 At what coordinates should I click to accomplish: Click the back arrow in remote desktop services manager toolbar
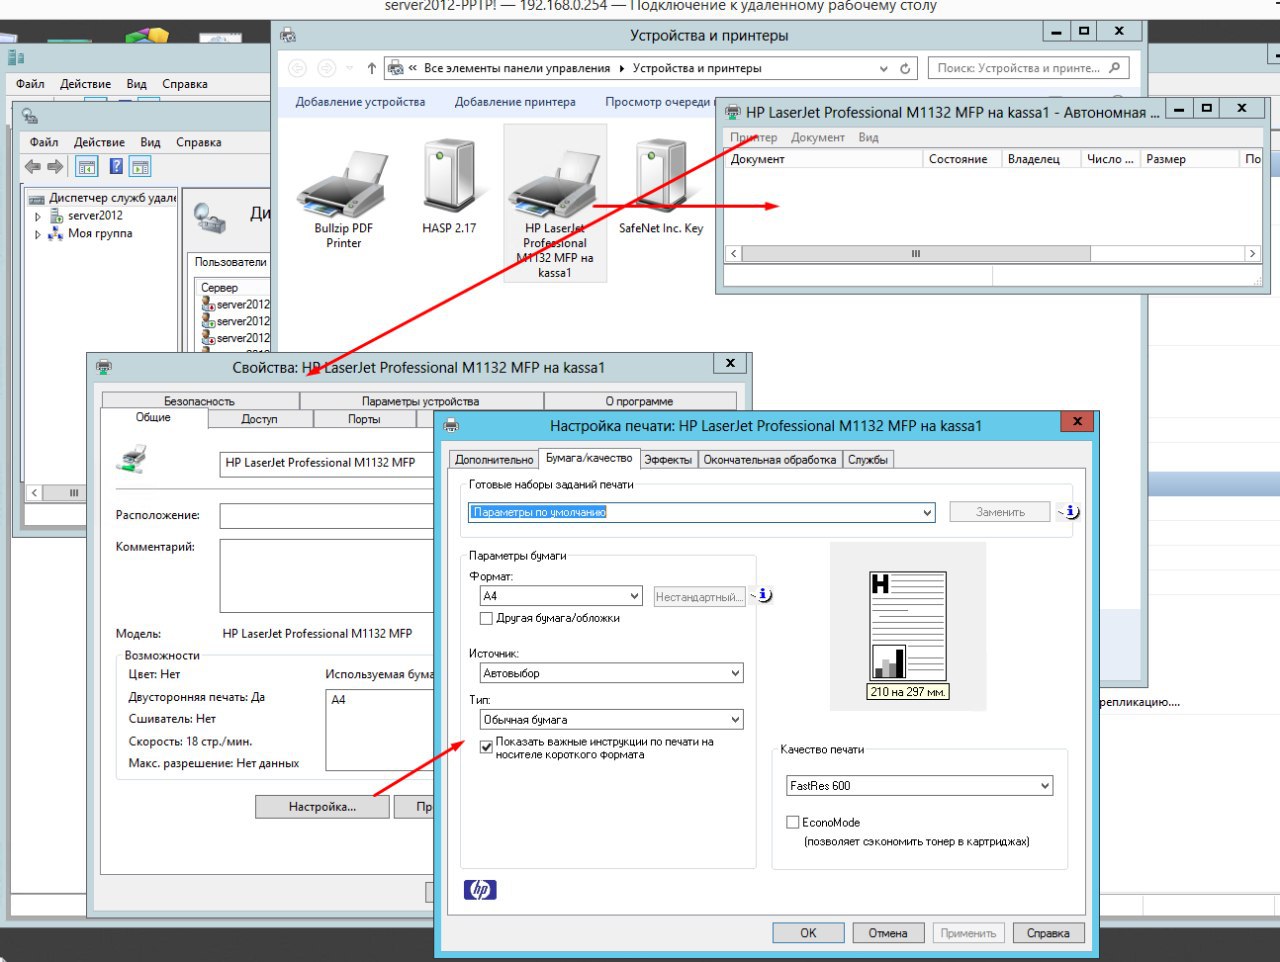[33, 167]
